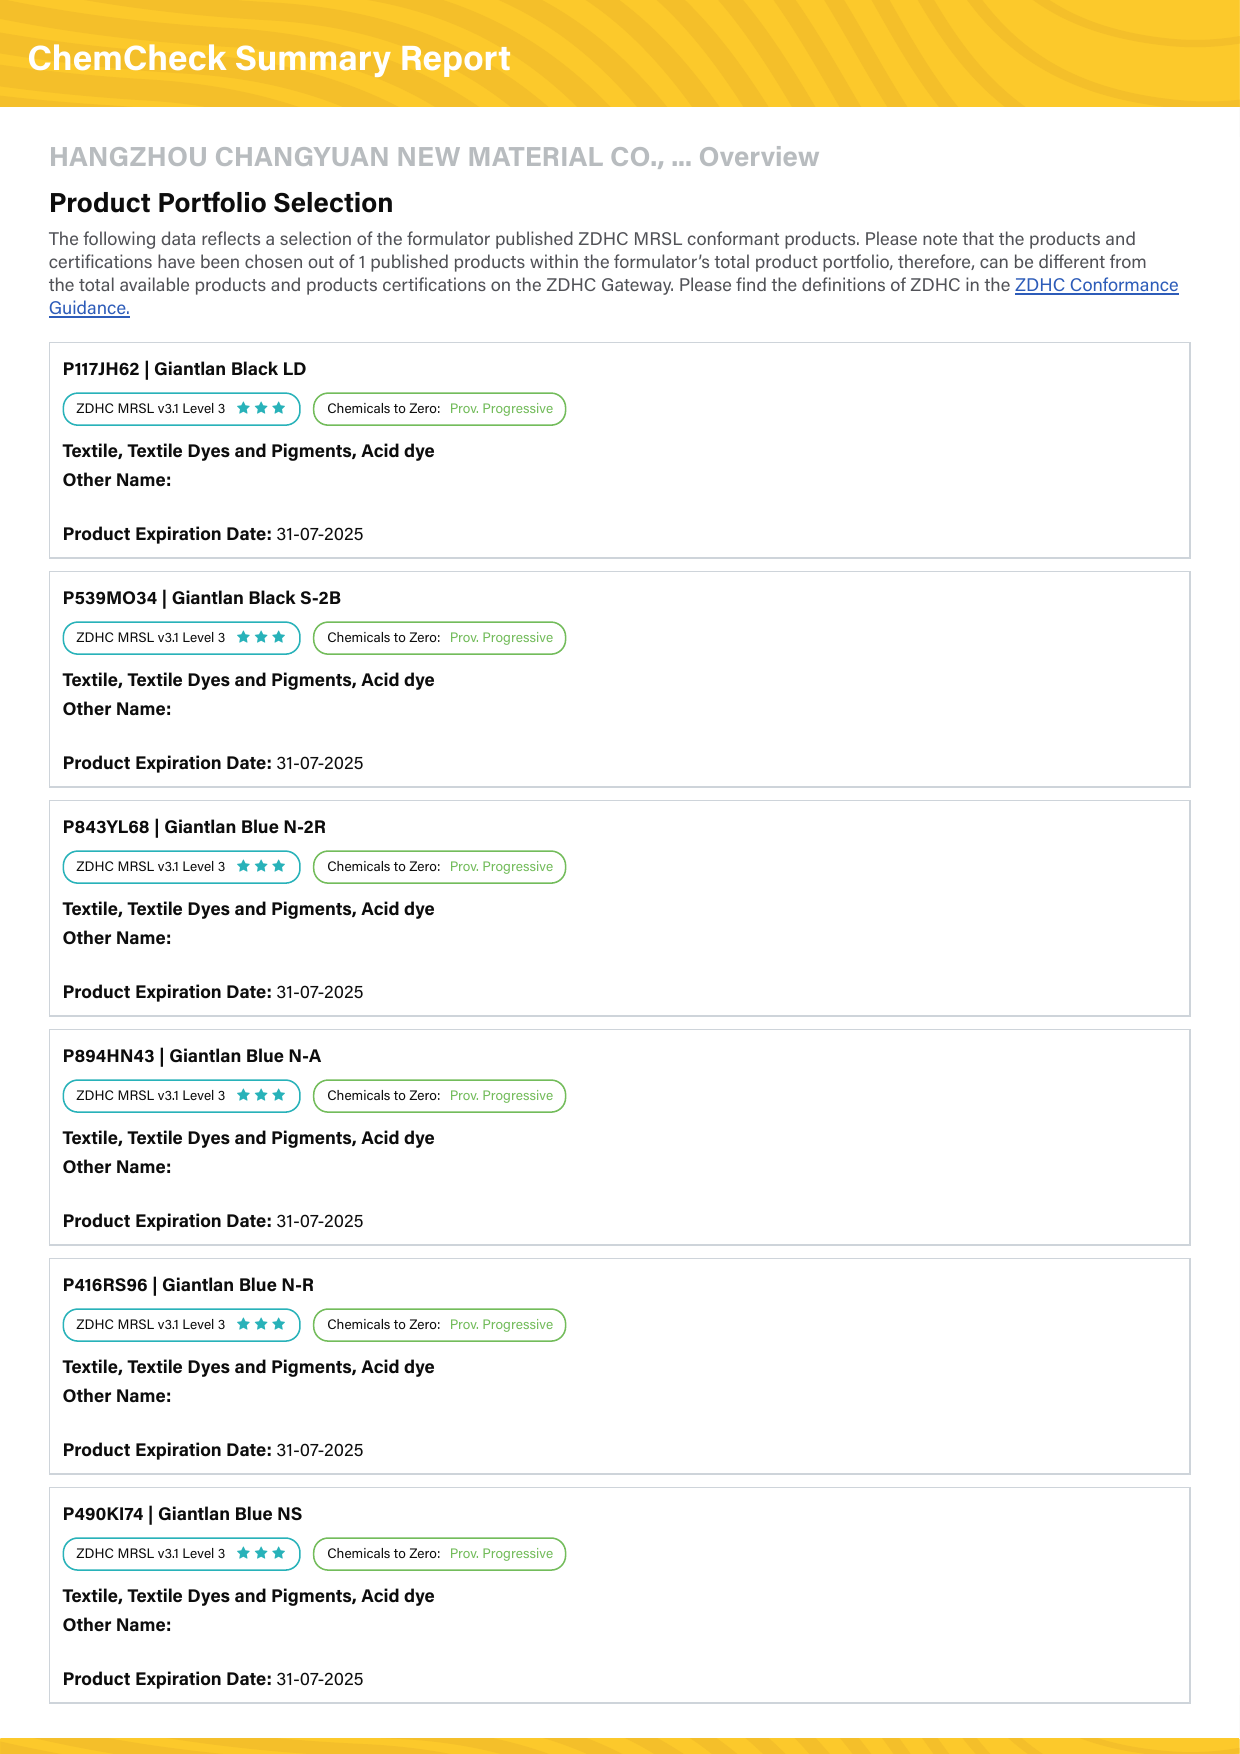This screenshot has height=1754, width=1240.
Task: Click the stars icon for Giantlan Black LD
Action: pyautogui.click(x=261, y=408)
